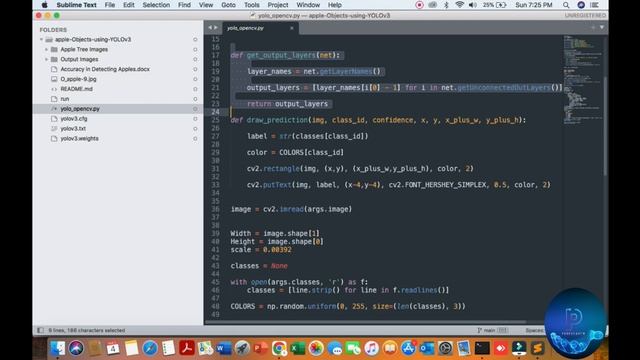
Task: Launch Siri from the Dock
Action: [x=76, y=348]
